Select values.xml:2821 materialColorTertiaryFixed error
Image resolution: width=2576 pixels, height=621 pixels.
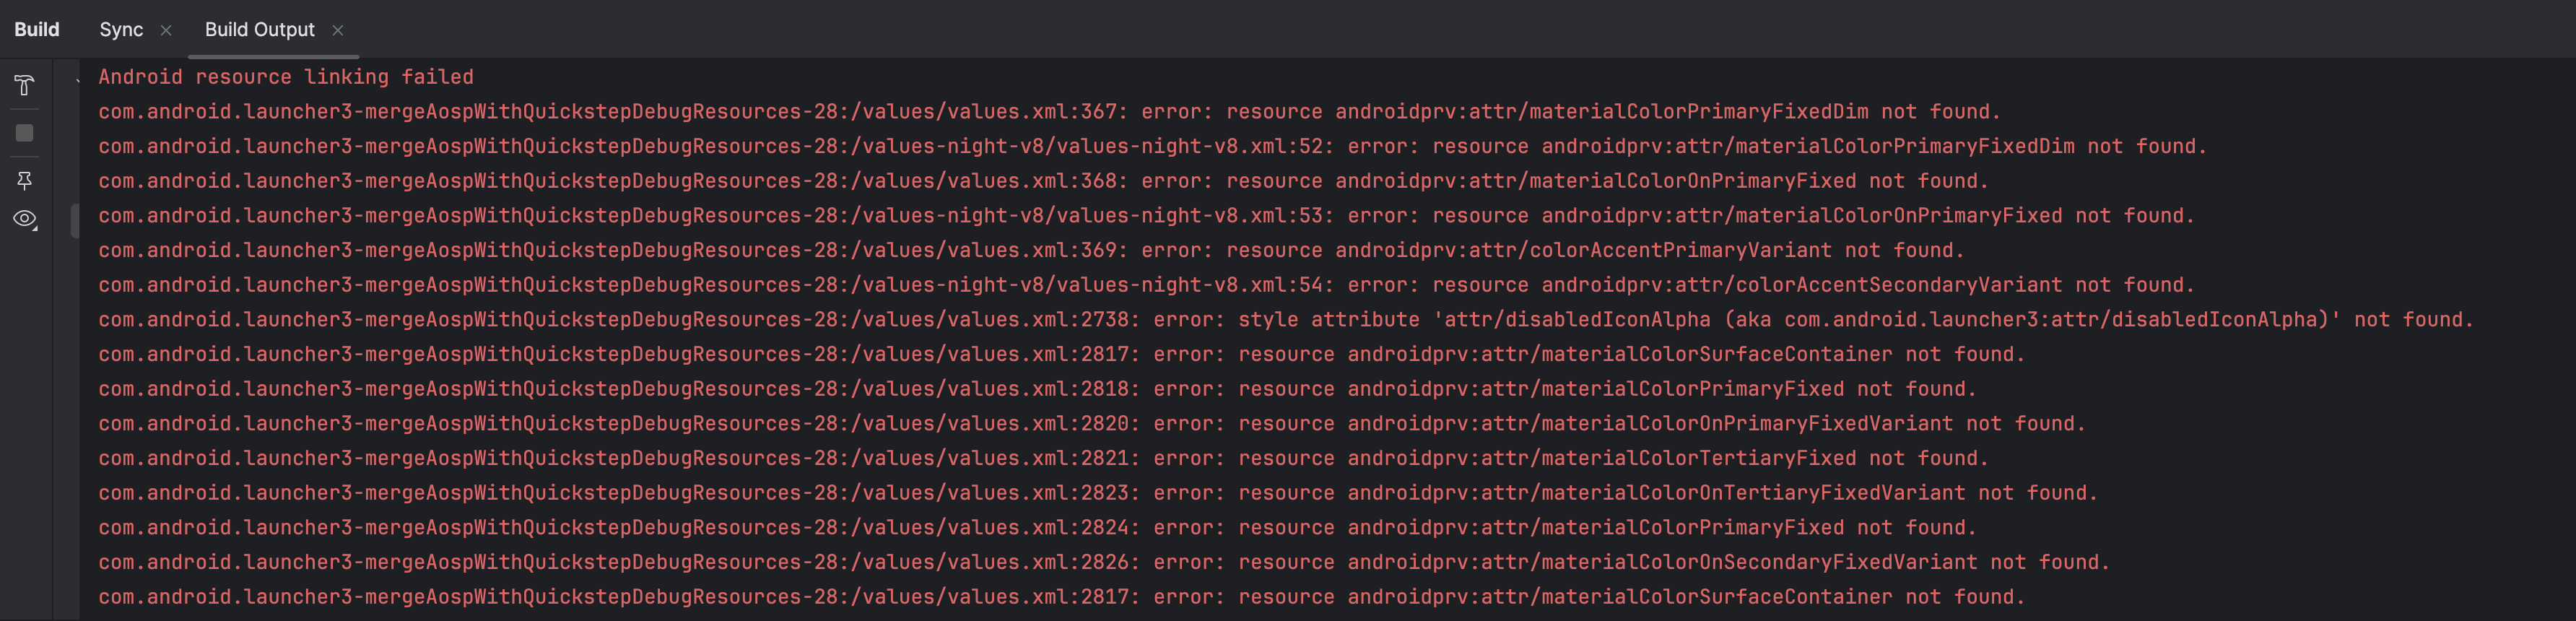1043,459
